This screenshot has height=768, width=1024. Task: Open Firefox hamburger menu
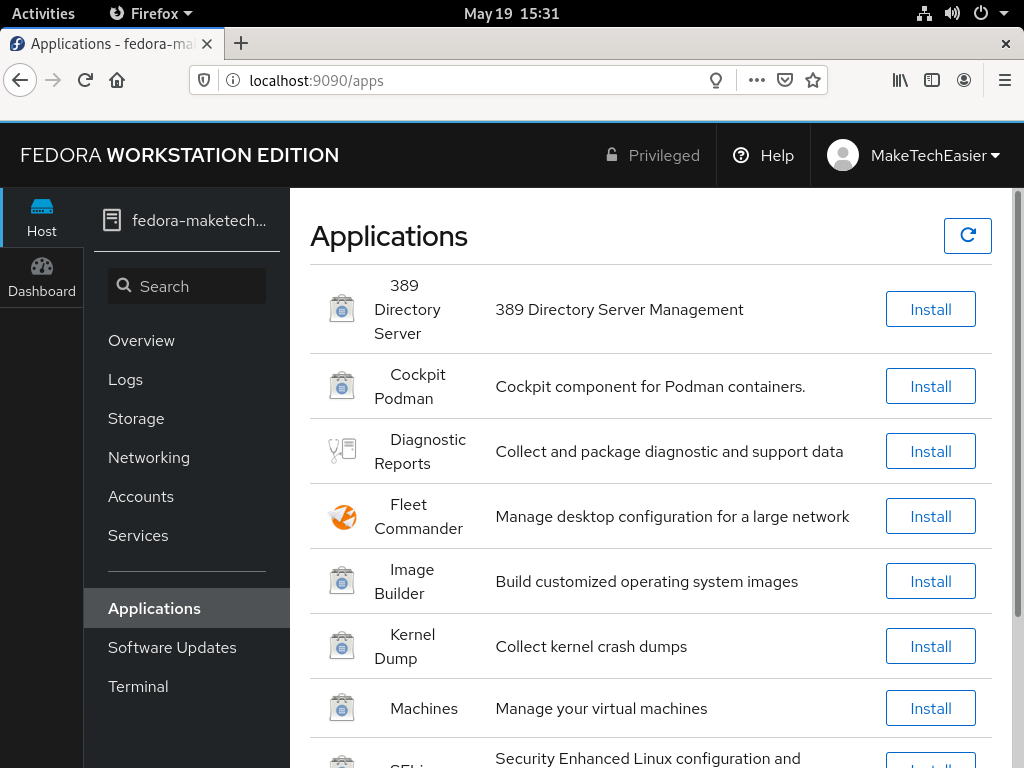tap(1005, 80)
